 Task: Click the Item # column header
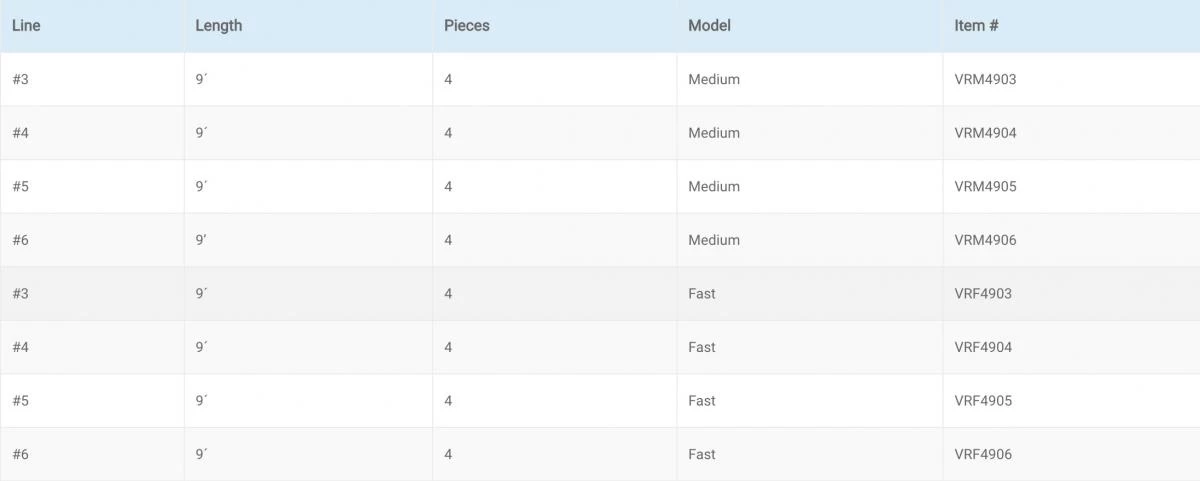pos(976,26)
